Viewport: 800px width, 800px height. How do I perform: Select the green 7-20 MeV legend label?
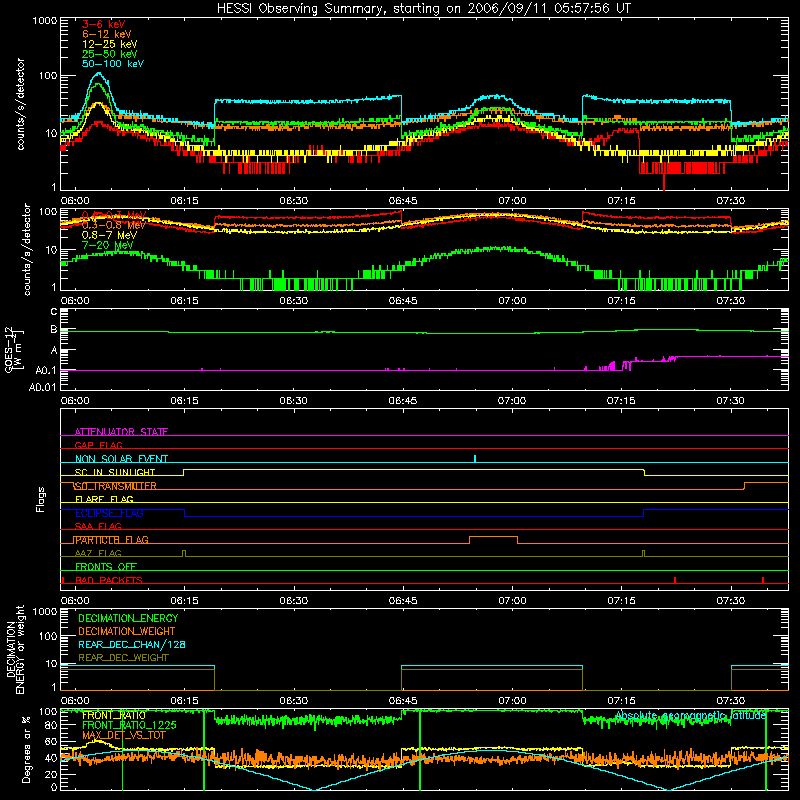click(x=108, y=245)
